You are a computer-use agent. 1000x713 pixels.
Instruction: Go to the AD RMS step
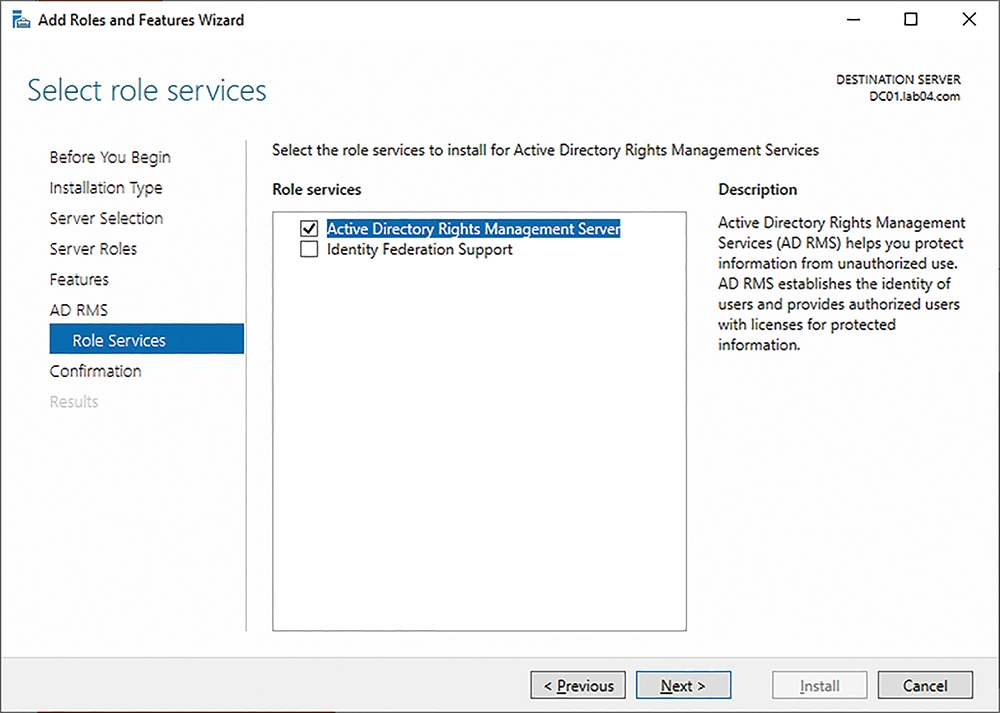pos(79,310)
